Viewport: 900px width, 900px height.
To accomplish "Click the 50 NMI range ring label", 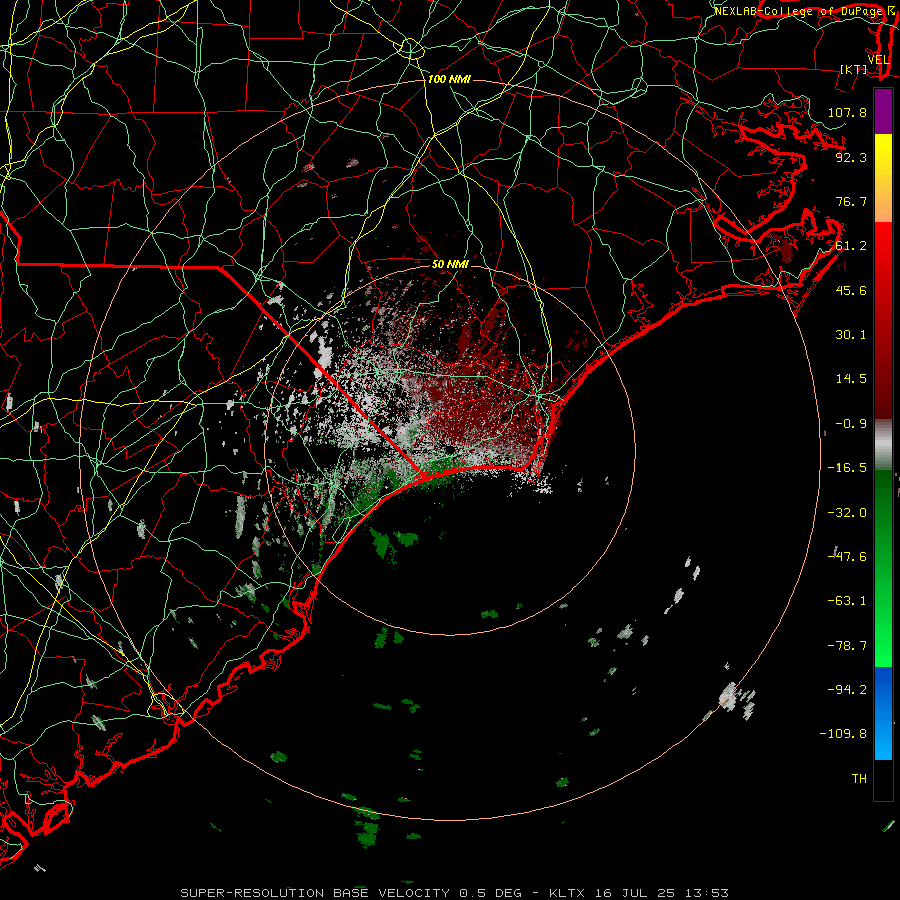I will pyautogui.click(x=450, y=264).
